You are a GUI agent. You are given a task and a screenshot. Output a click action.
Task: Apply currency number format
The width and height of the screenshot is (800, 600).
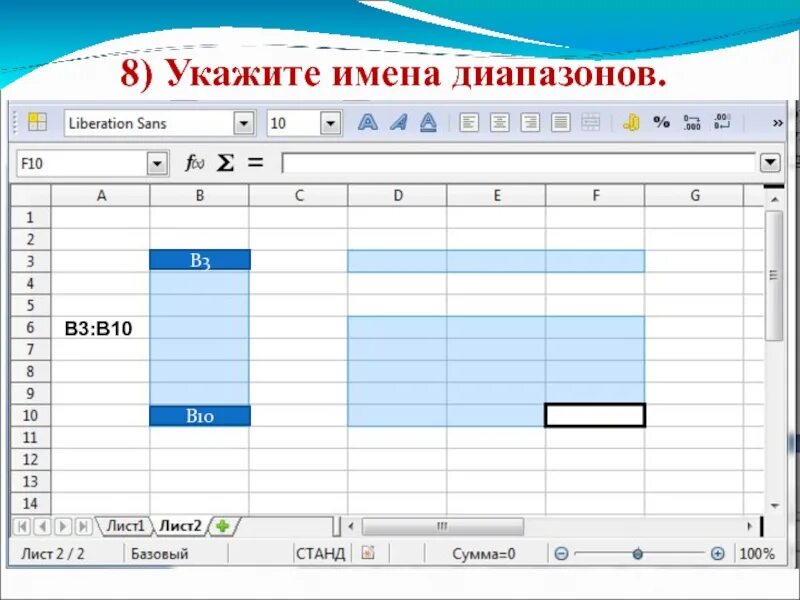tap(633, 122)
